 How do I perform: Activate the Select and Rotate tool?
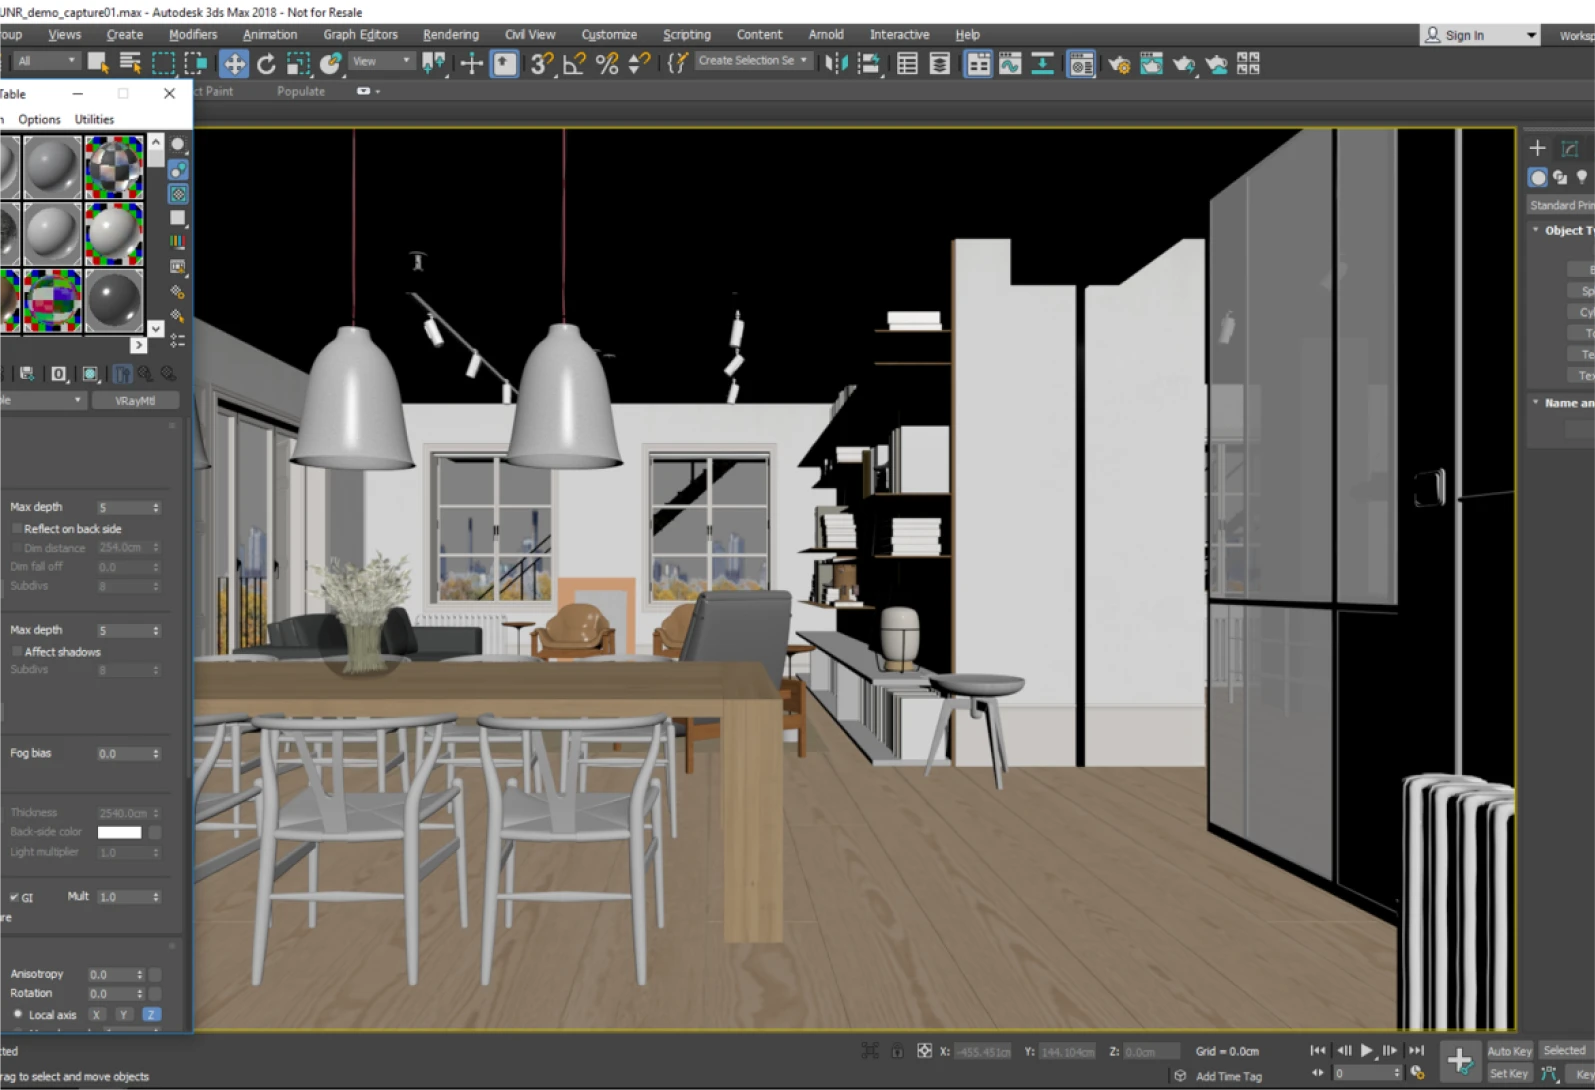point(266,64)
